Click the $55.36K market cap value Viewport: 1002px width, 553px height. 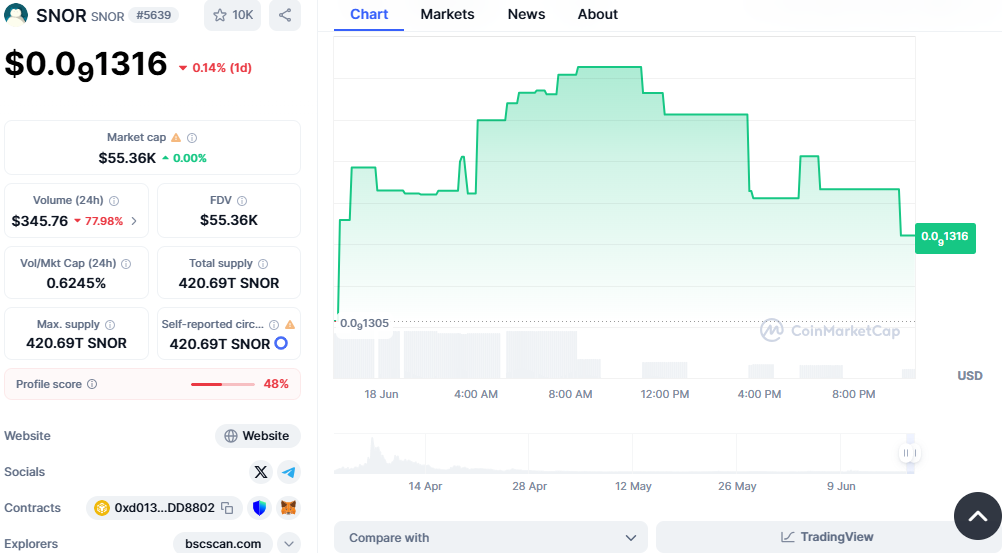127,158
